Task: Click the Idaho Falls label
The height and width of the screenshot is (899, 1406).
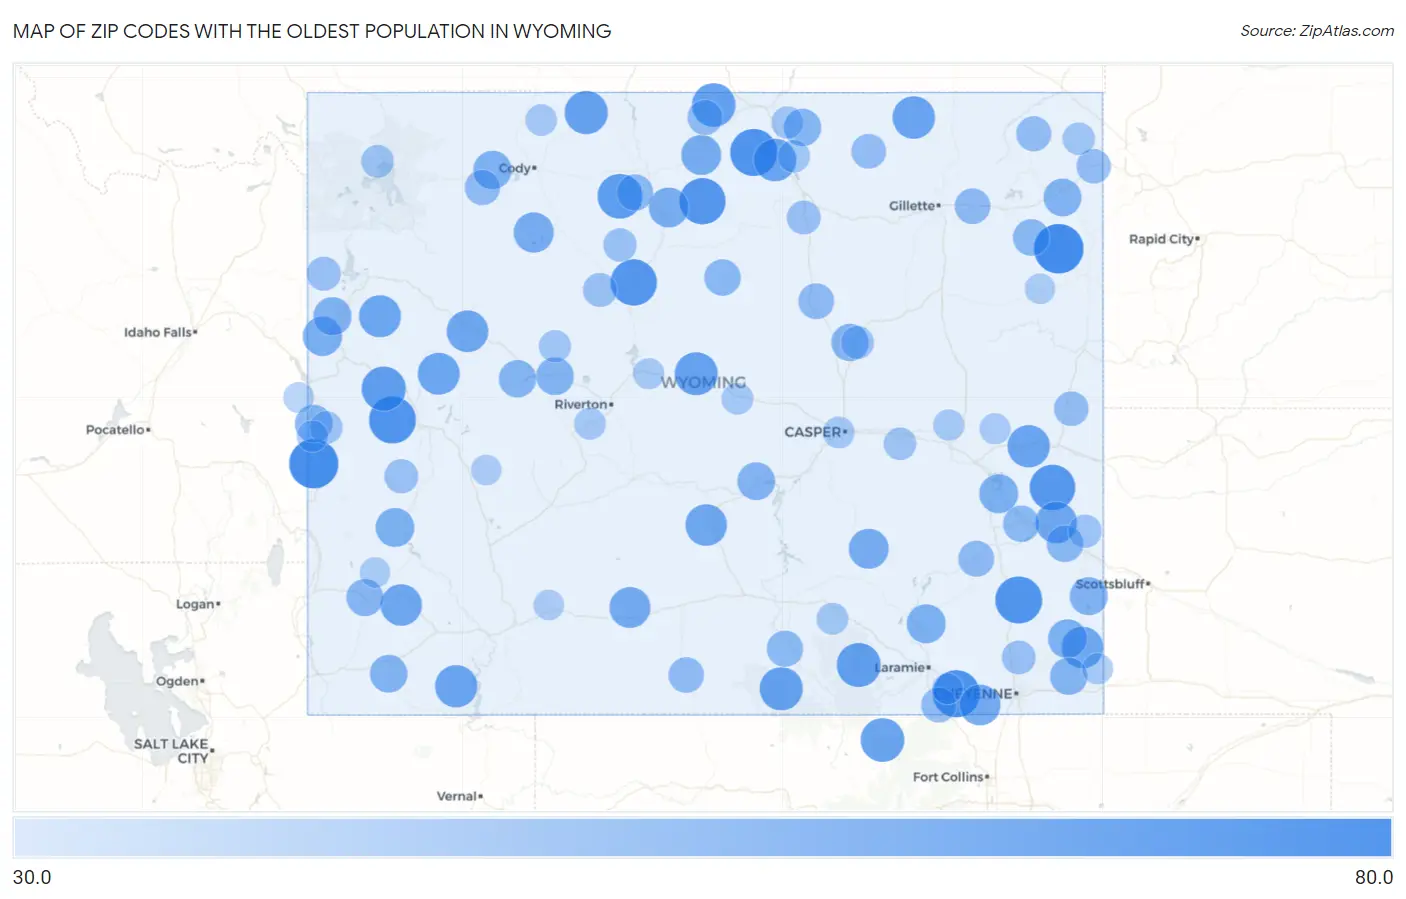Action: tap(160, 332)
